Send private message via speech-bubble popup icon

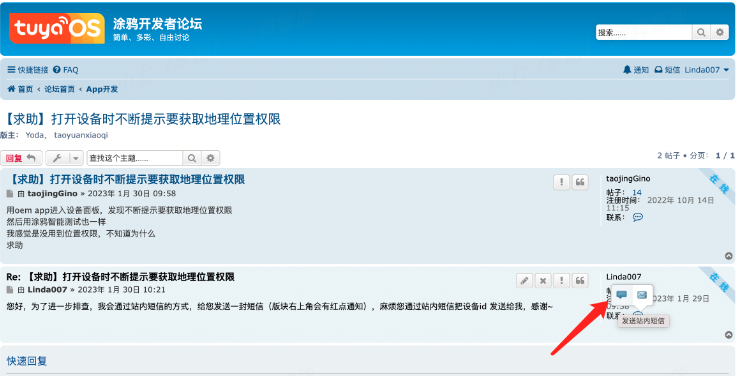point(622,295)
